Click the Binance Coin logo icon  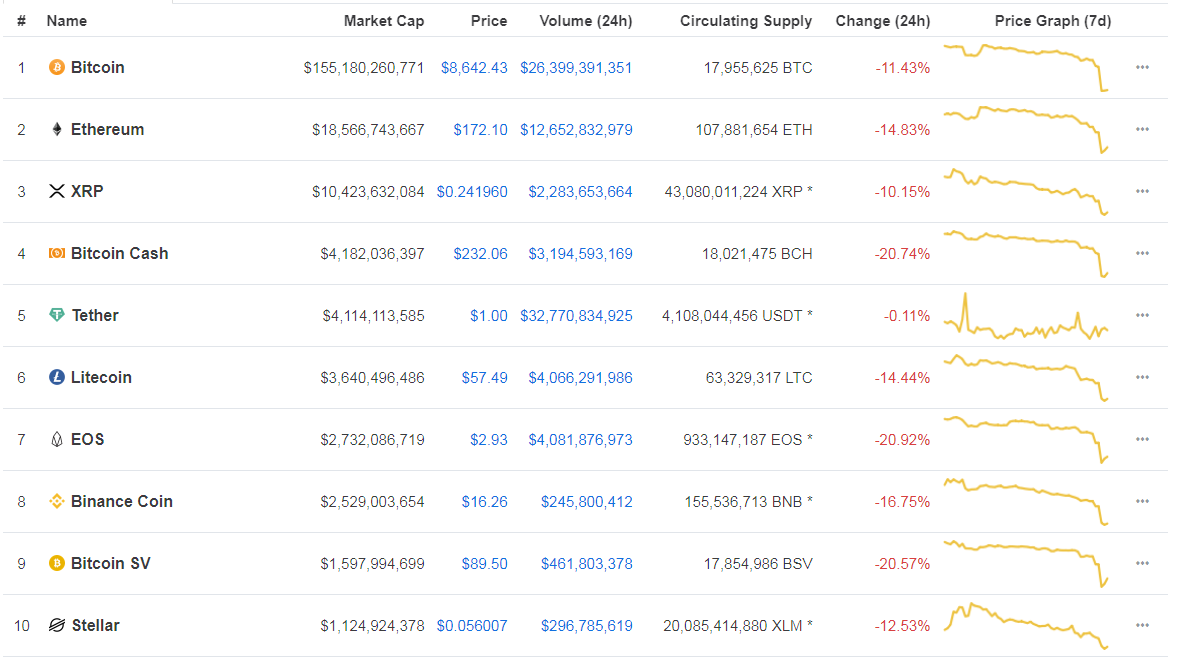56,502
